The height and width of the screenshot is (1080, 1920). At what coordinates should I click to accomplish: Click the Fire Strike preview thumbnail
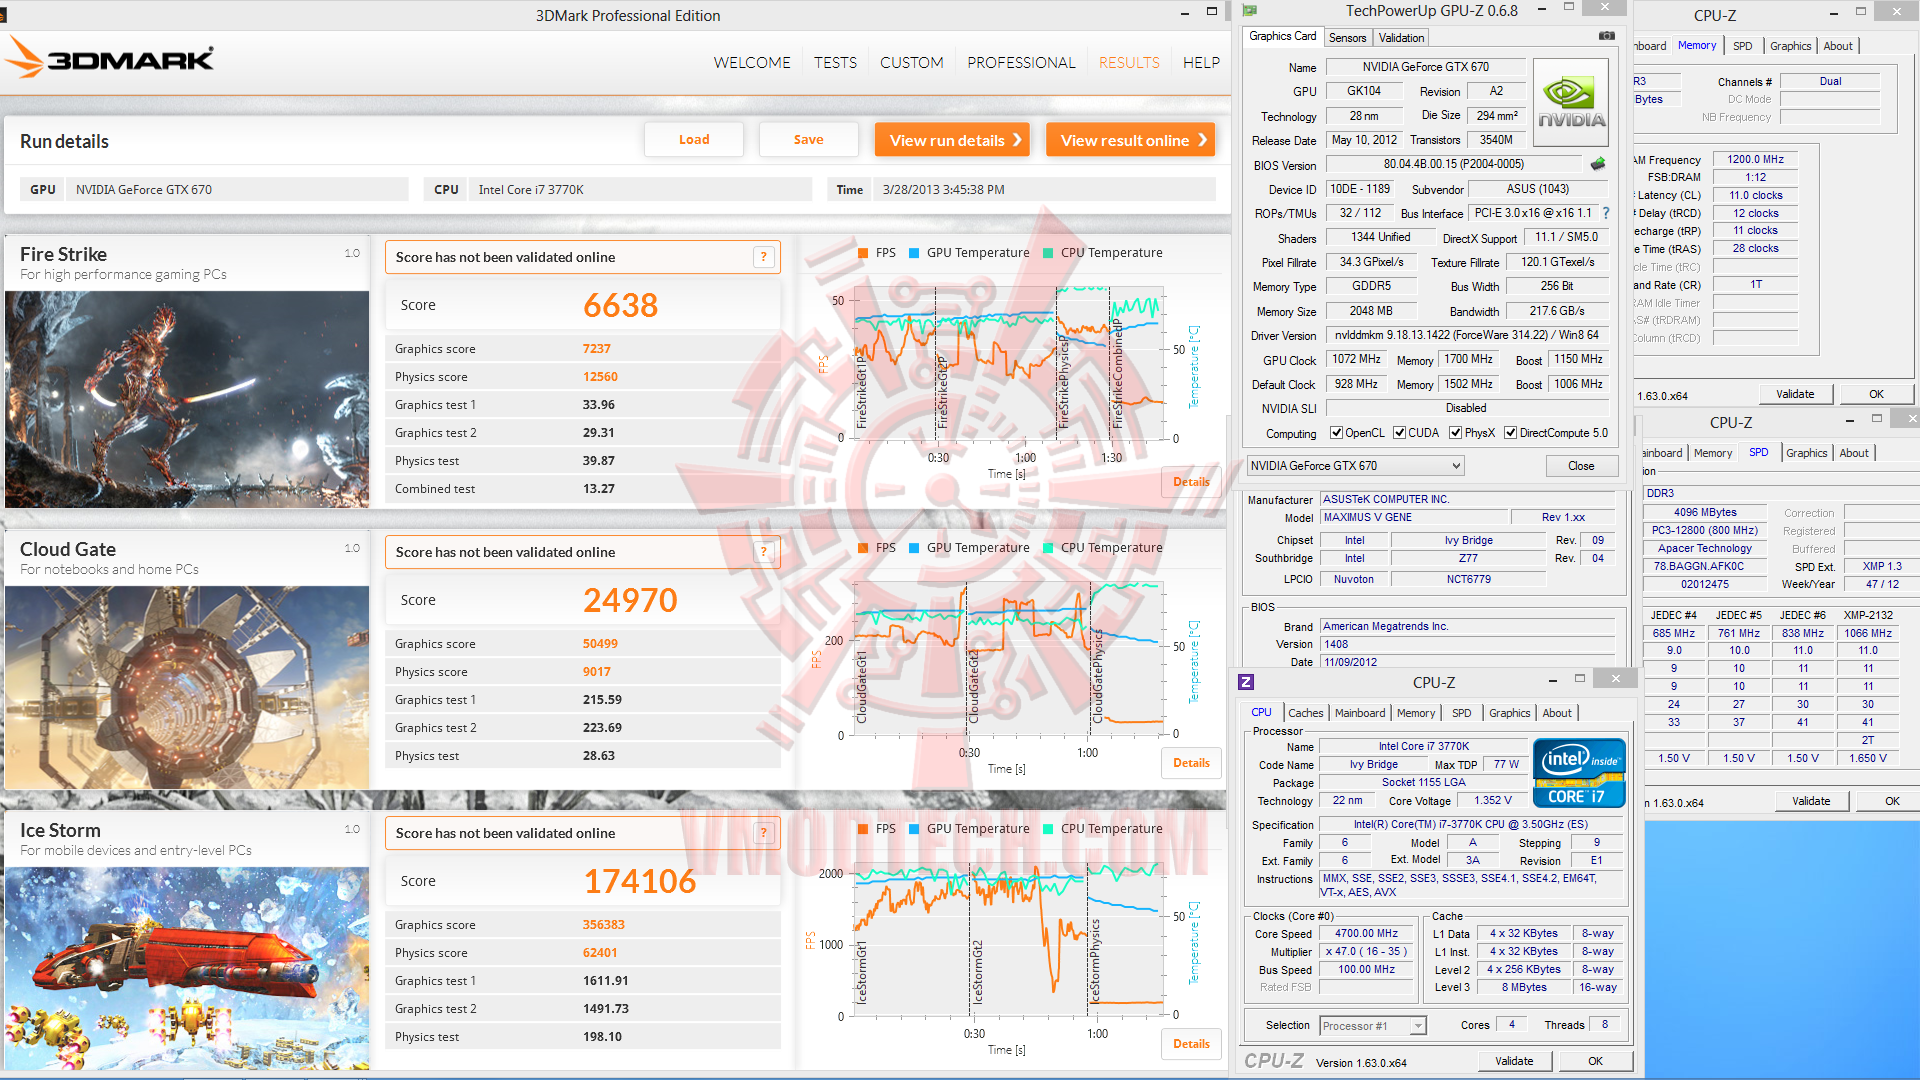click(187, 399)
